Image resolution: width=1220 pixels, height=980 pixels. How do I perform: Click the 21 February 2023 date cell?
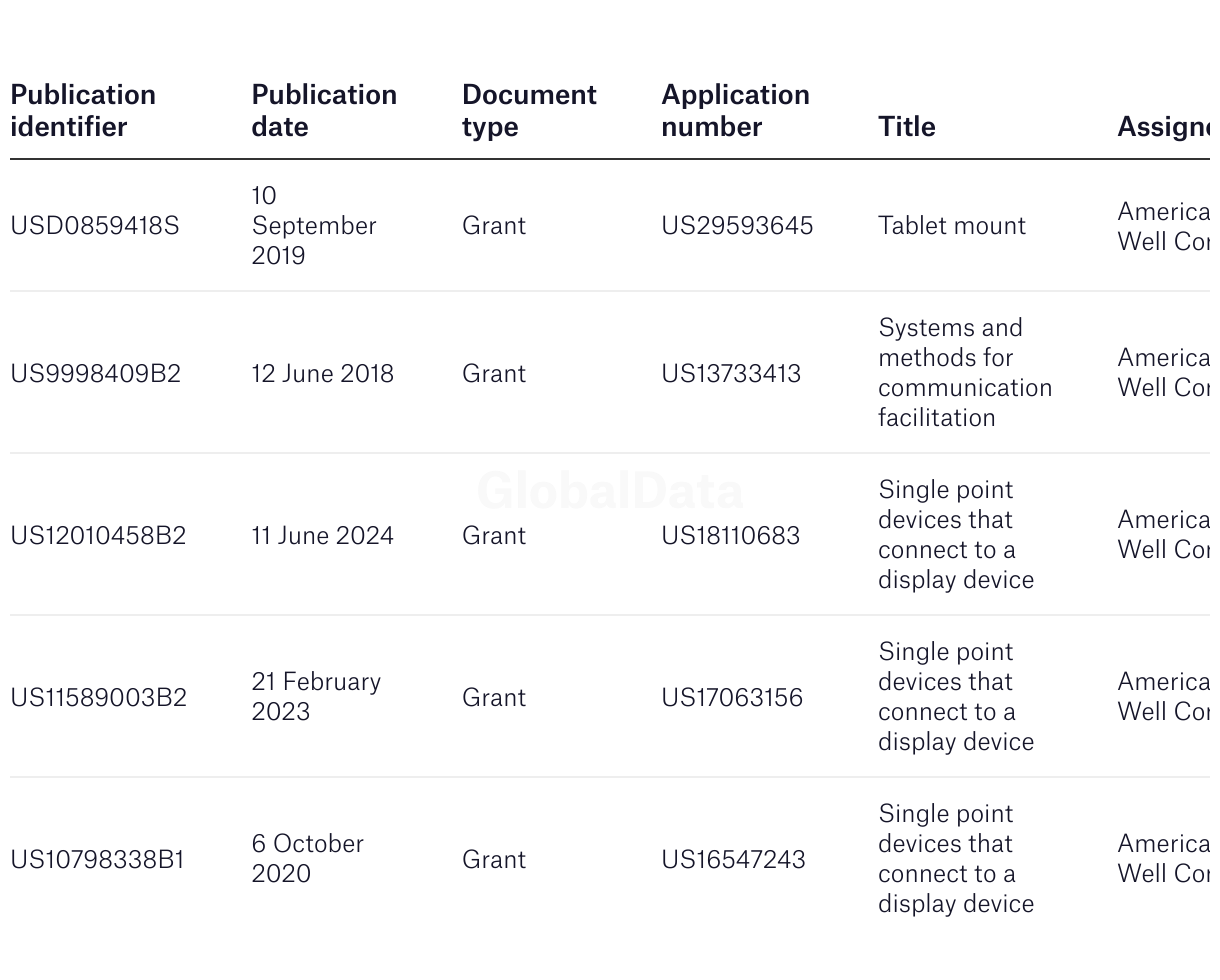(315, 697)
